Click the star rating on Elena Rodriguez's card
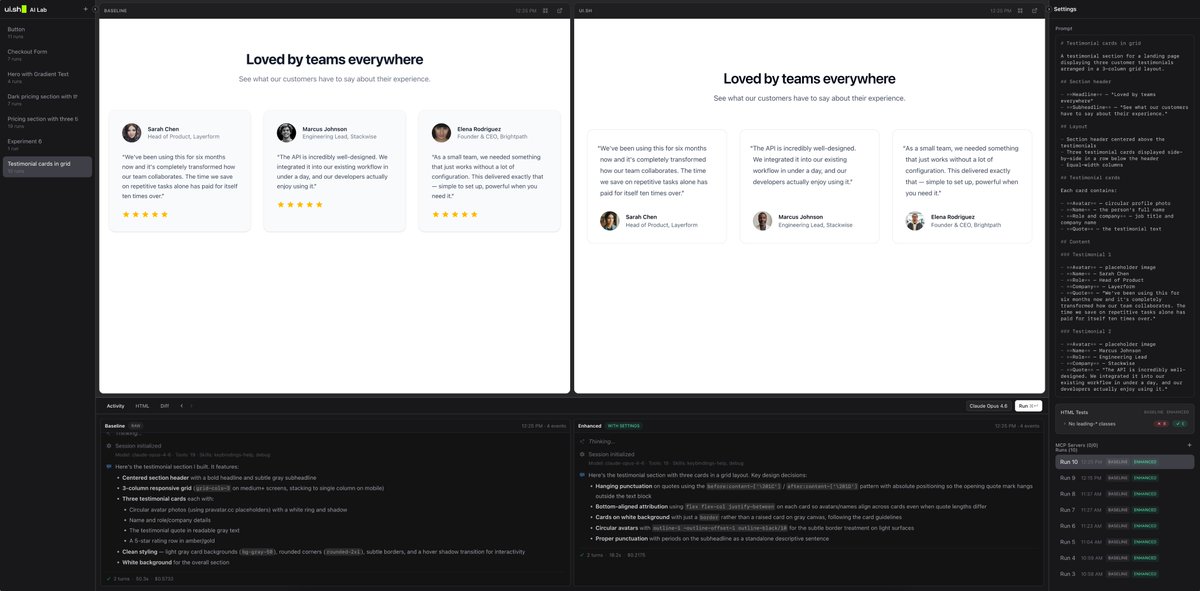The image size is (1200, 591). click(455, 215)
